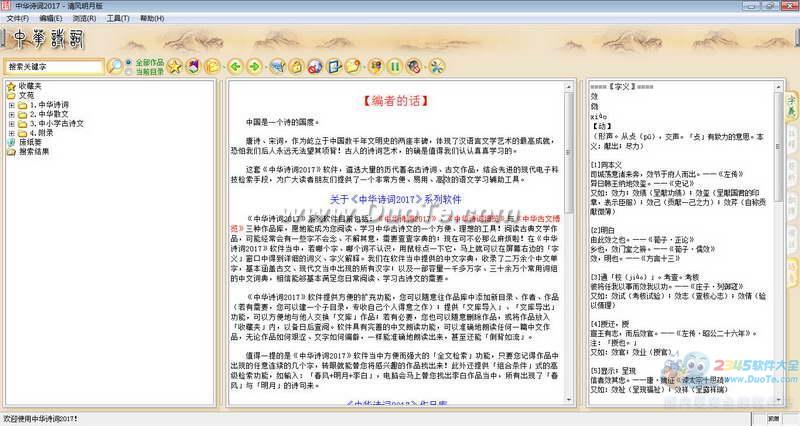Screen dimensions: 800x426
Task: Click the red 【编者的话】 heading
Action: pyautogui.click(x=395, y=101)
